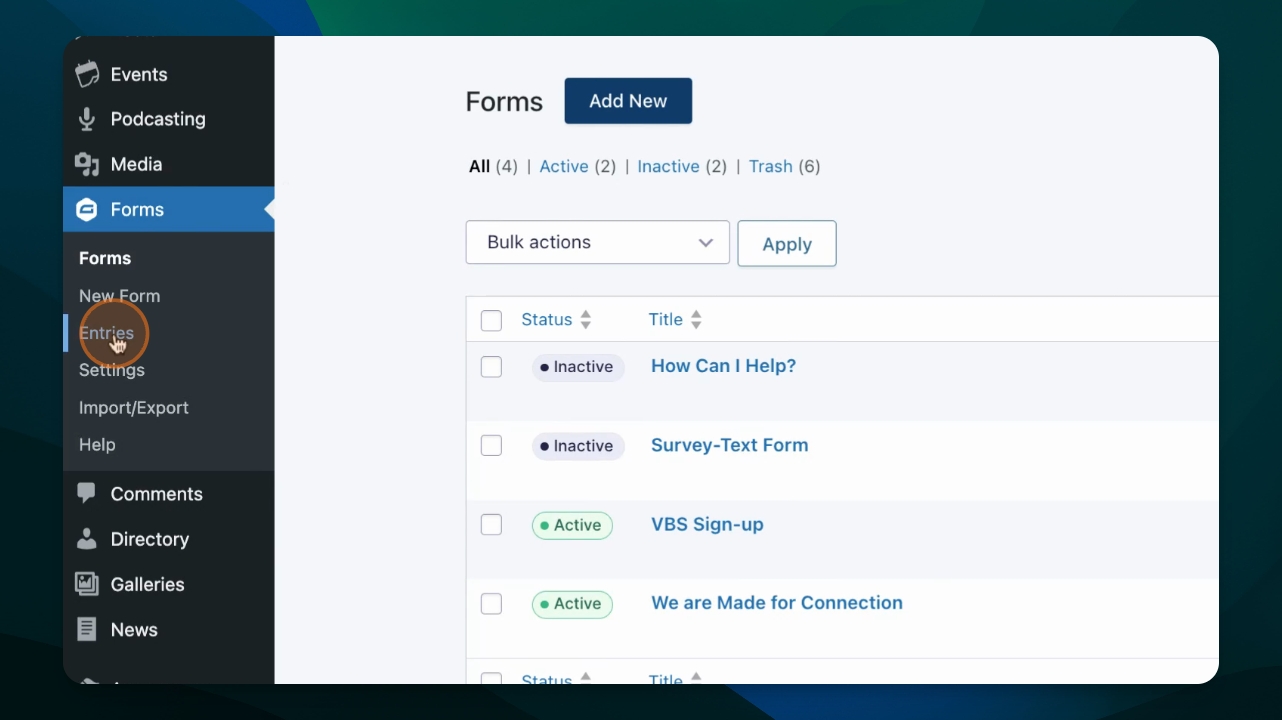Click the Apply bulk action button
The width and height of the screenshot is (1282, 720).
[787, 244]
